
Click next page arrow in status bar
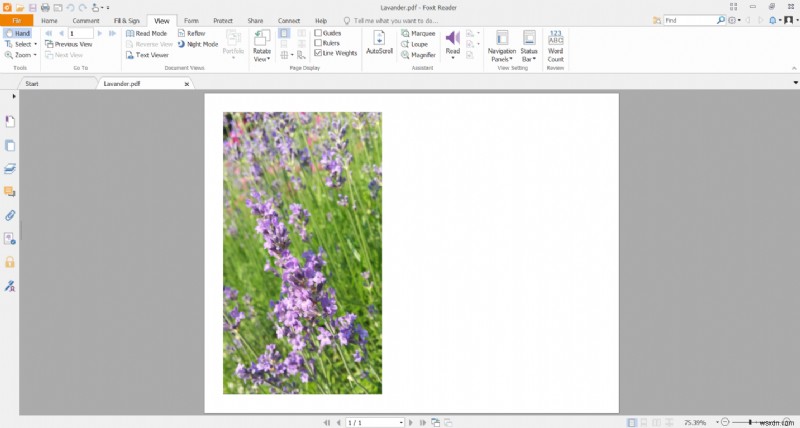click(411, 422)
